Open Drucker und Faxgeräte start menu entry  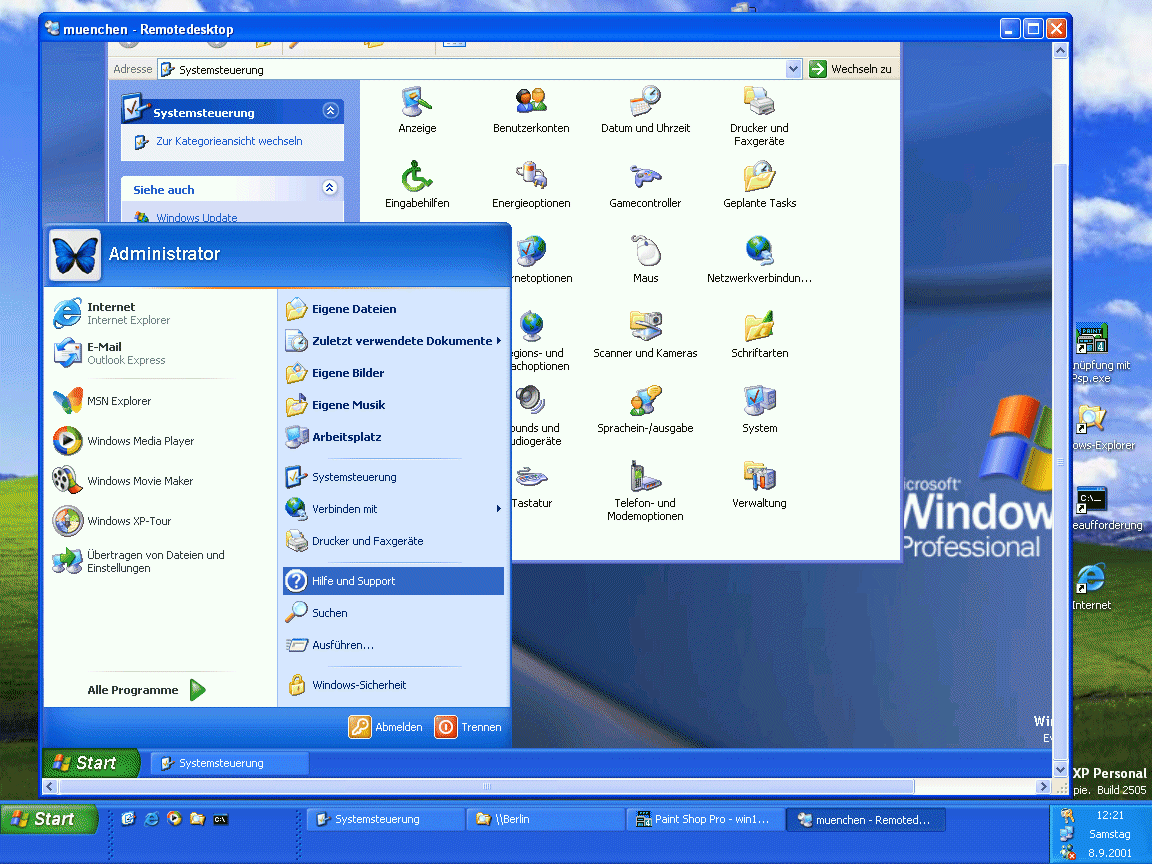[x=393, y=541]
